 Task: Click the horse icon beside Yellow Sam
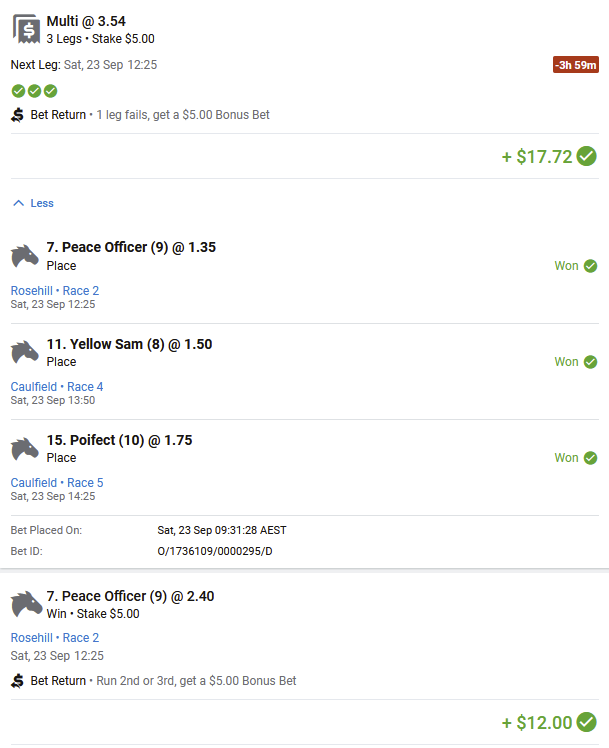25,352
